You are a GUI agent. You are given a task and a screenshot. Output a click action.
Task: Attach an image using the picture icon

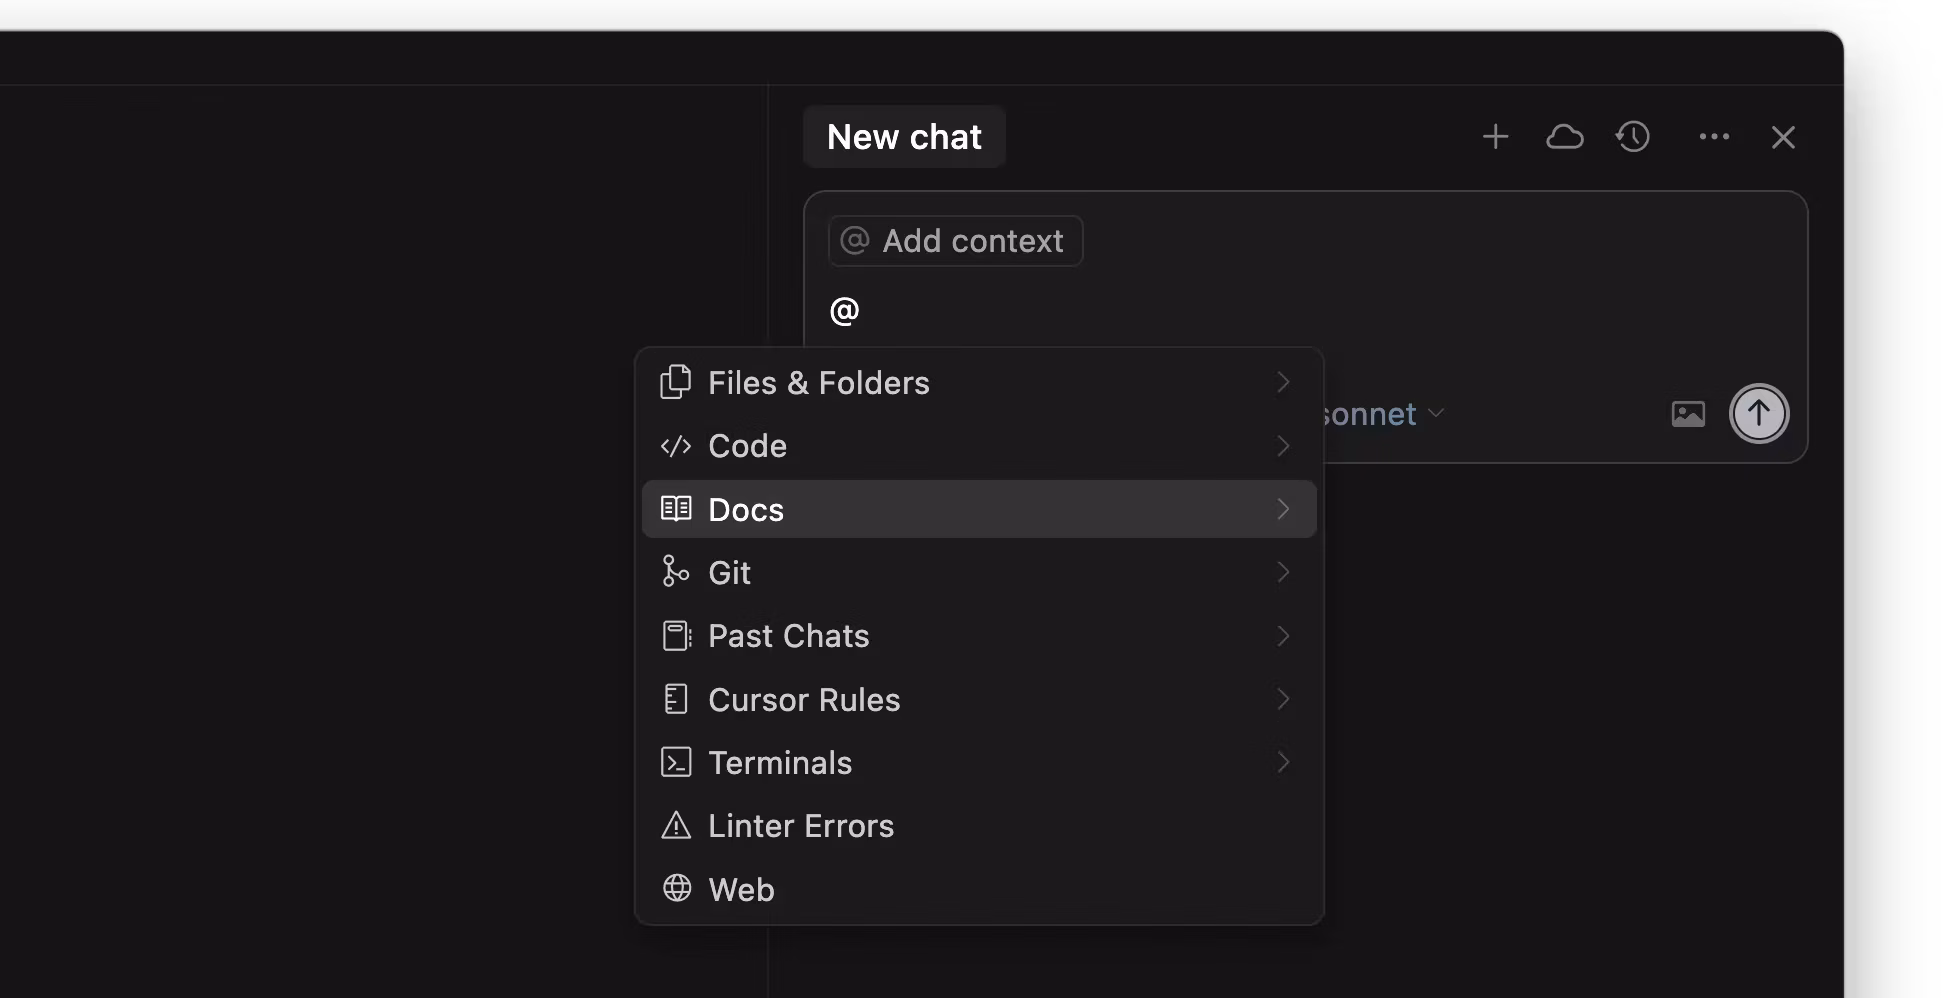click(x=1688, y=414)
